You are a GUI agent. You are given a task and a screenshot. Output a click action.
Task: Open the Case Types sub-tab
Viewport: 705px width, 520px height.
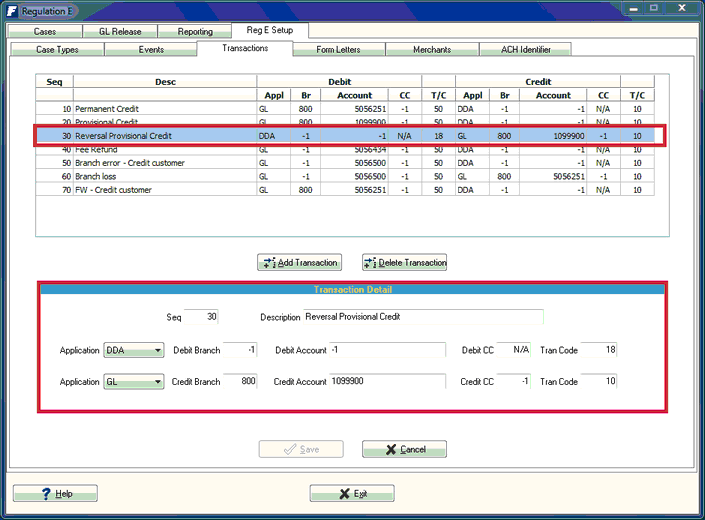[57, 50]
